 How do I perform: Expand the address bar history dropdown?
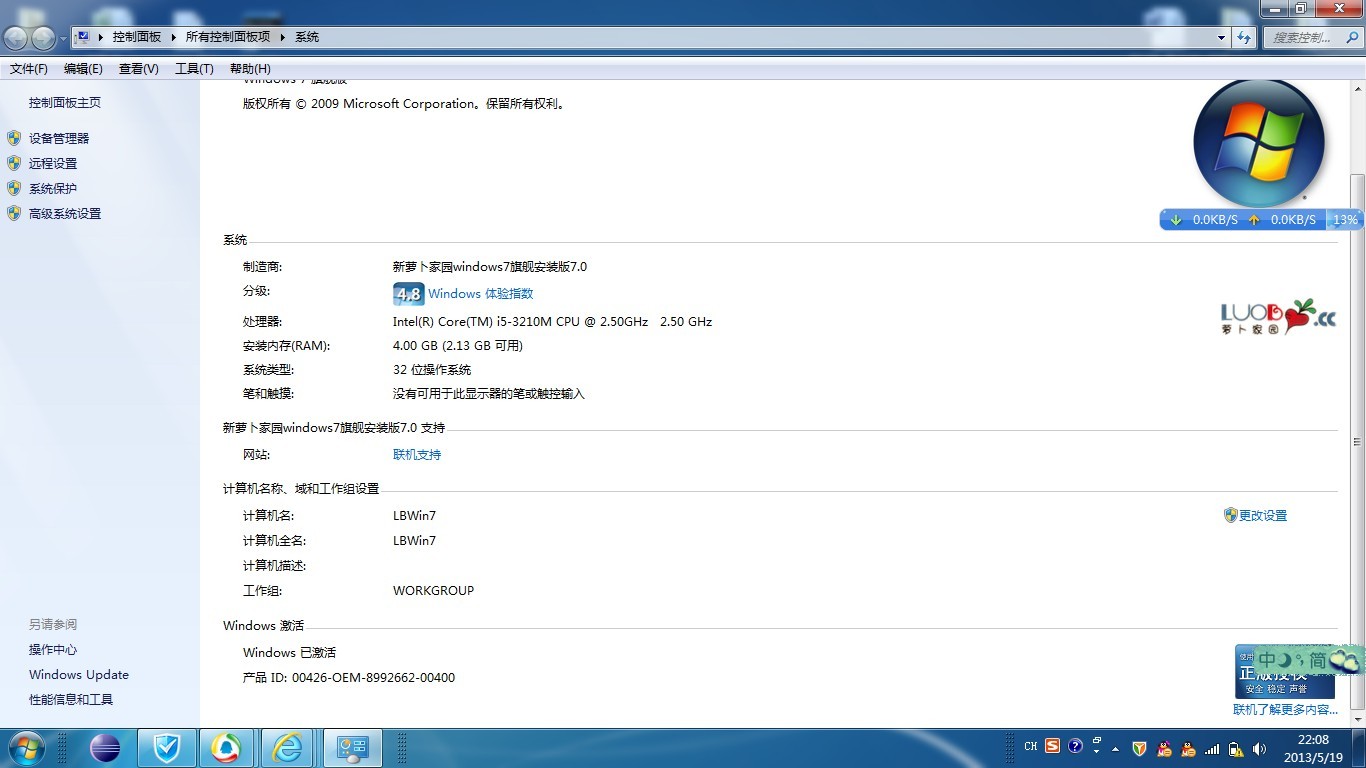click(x=1222, y=37)
